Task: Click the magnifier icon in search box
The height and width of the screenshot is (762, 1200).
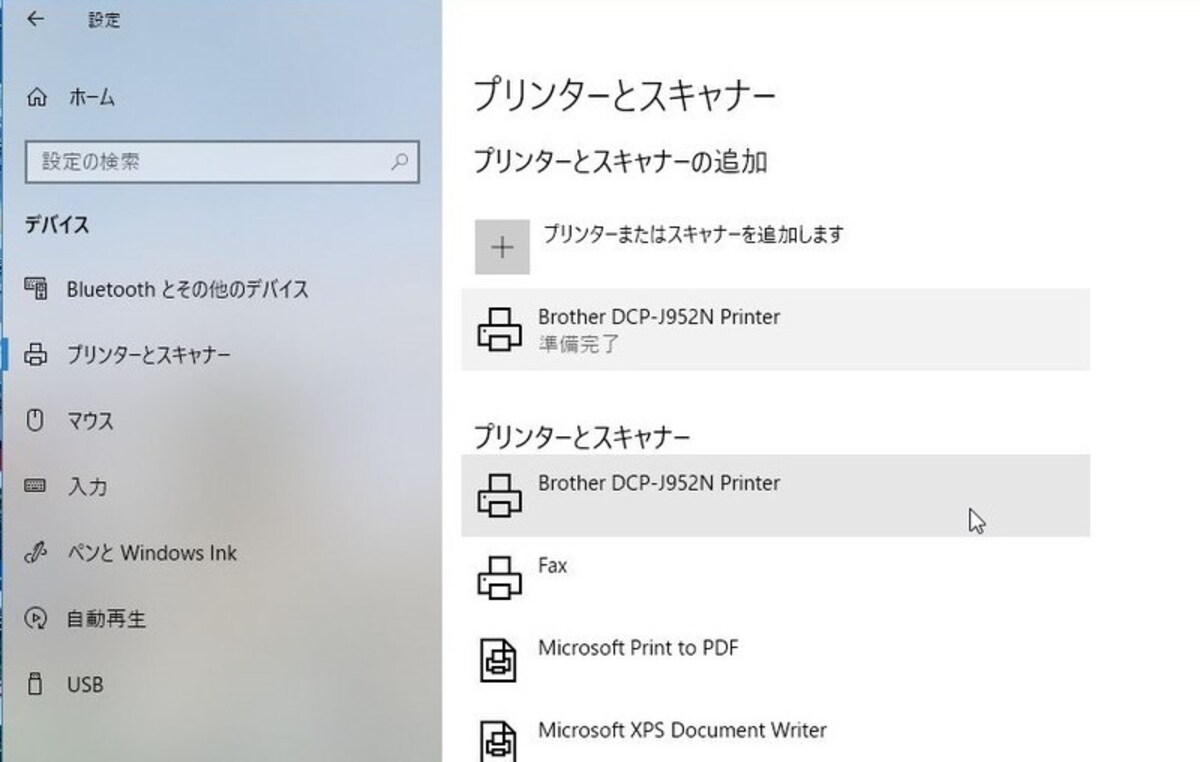Action: (x=399, y=161)
